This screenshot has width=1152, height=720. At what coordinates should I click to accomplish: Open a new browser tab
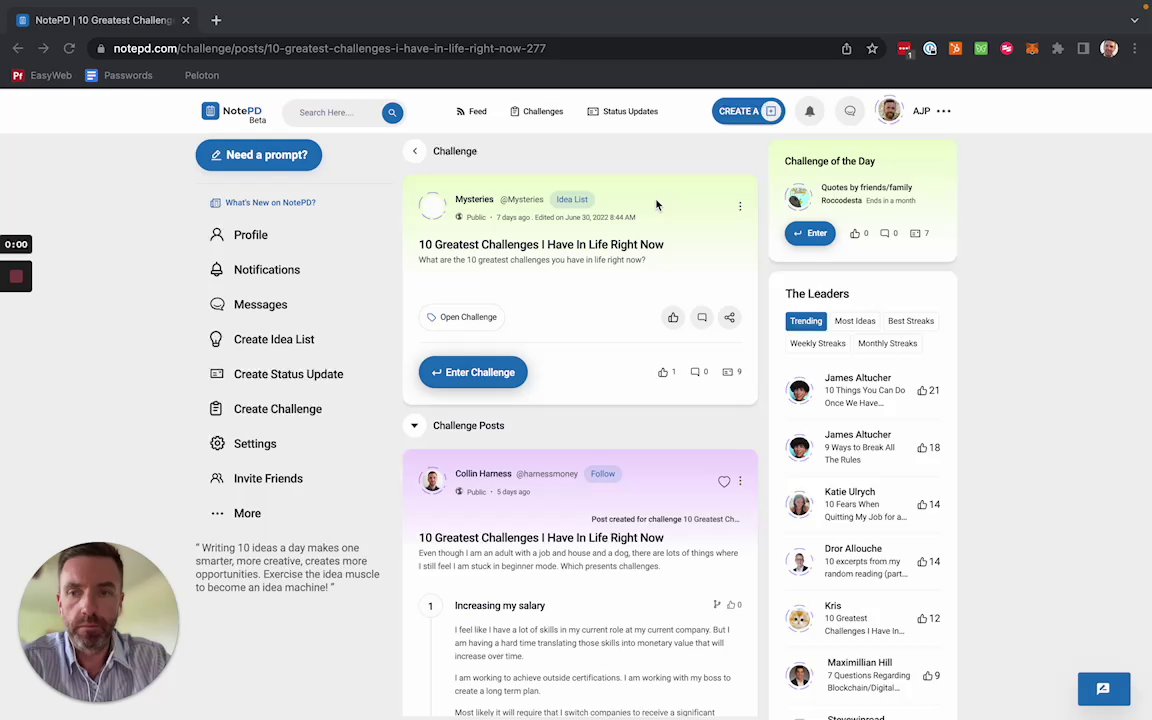pos(216,20)
